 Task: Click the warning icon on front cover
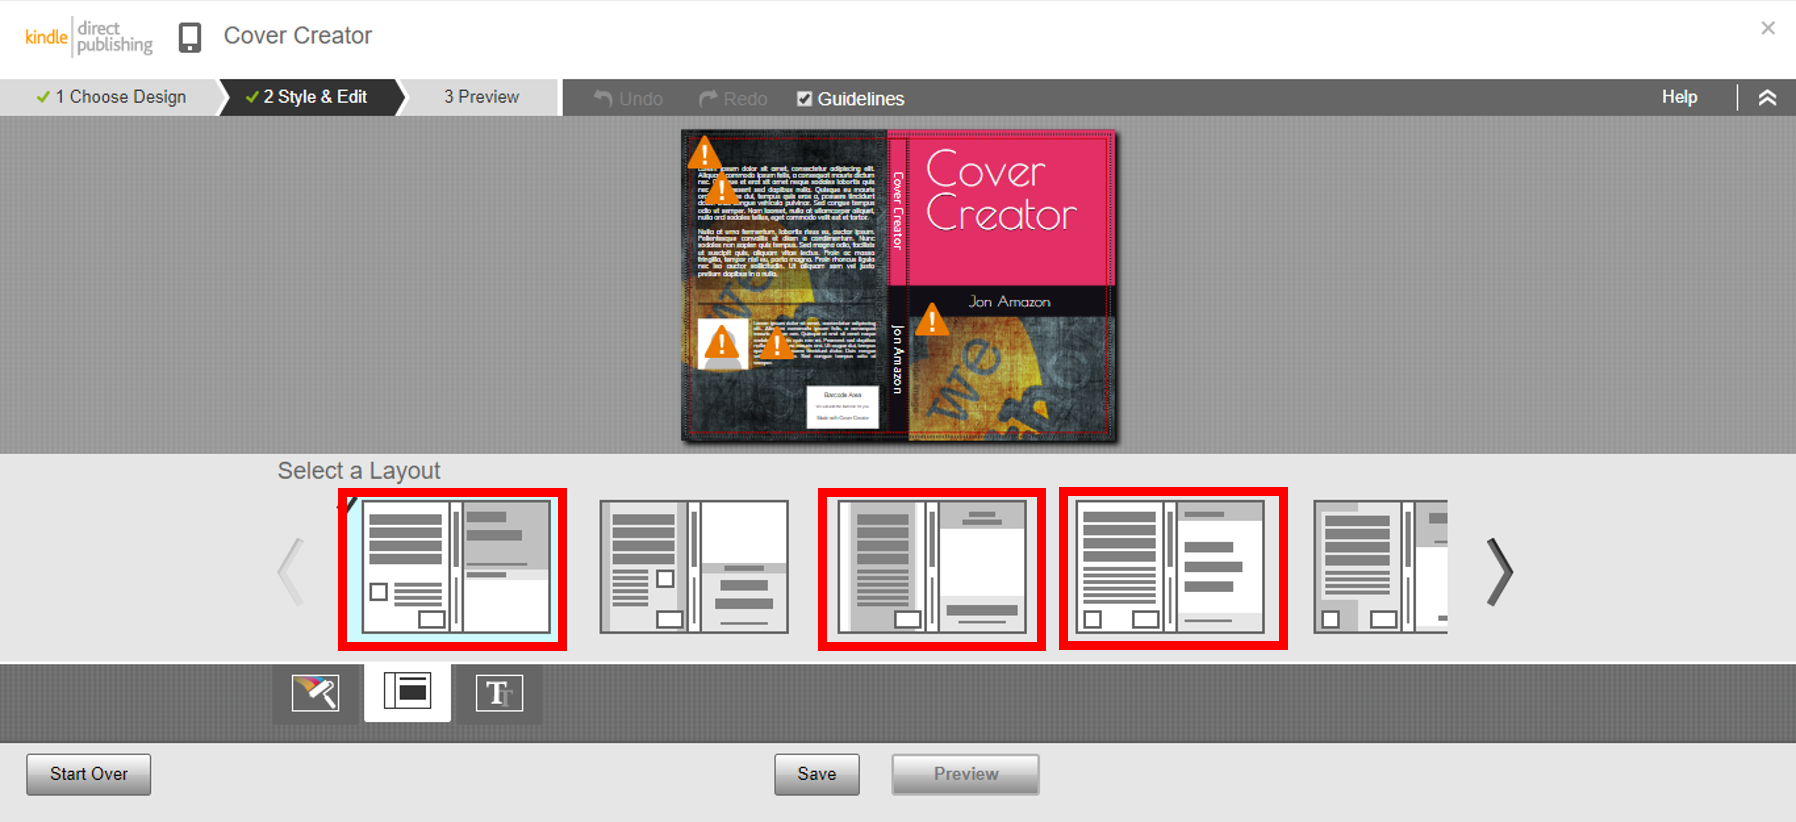932,320
